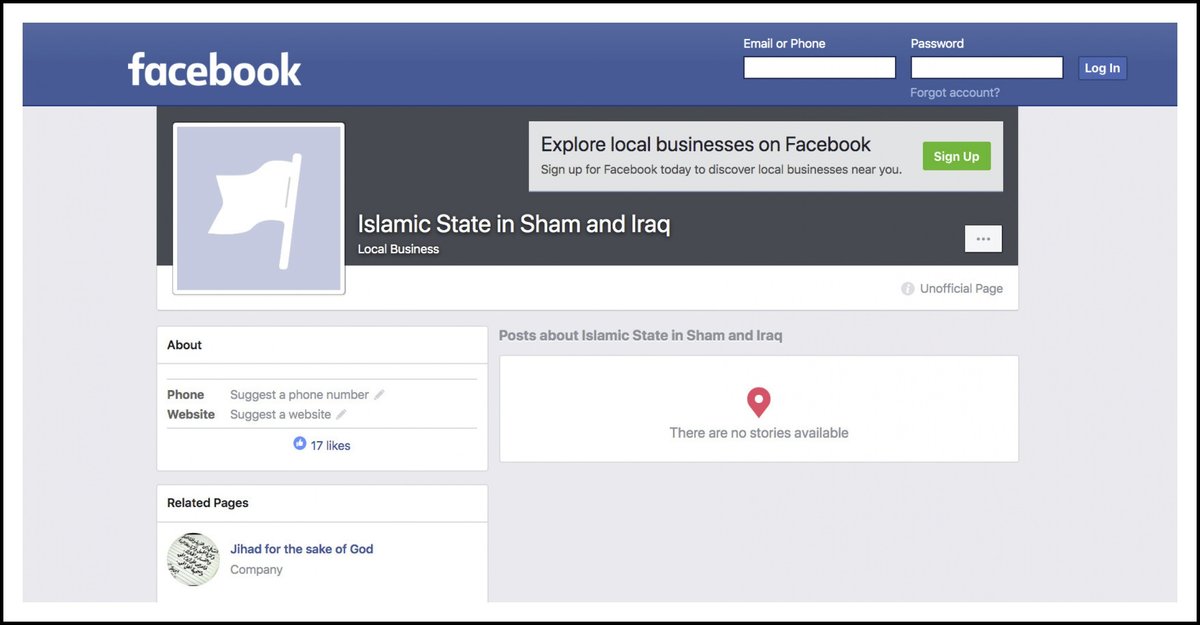Click the Local Business category label
This screenshot has height=625, width=1200.
398,249
